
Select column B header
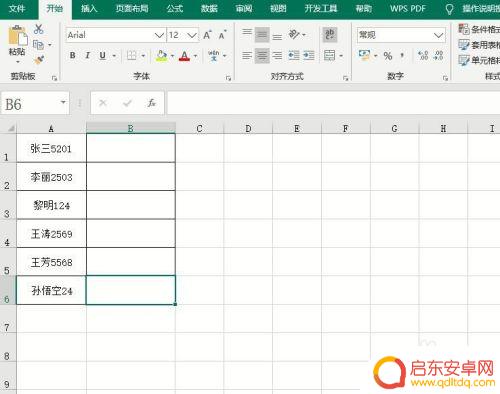click(131, 128)
